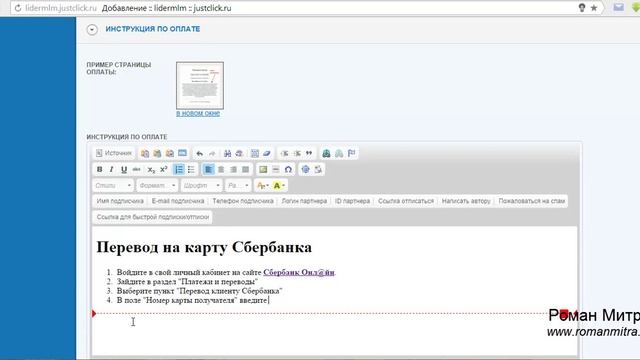Image resolution: width=640 pixels, height=360 pixels.
Task: Maximize the editor with blue icon
Action: click(x=305, y=169)
